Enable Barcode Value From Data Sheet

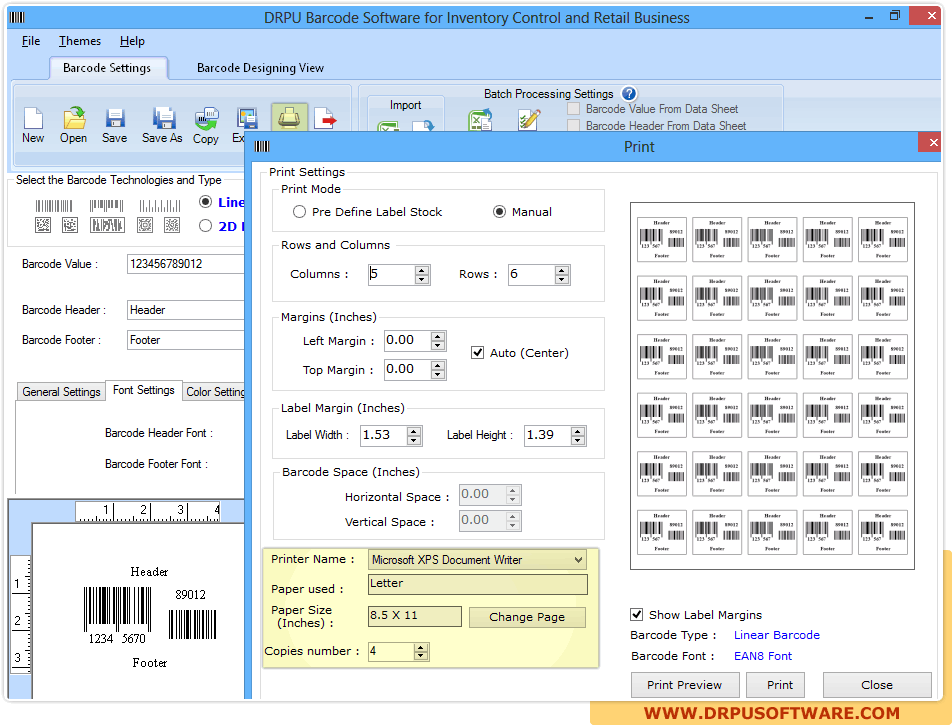(573, 109)
